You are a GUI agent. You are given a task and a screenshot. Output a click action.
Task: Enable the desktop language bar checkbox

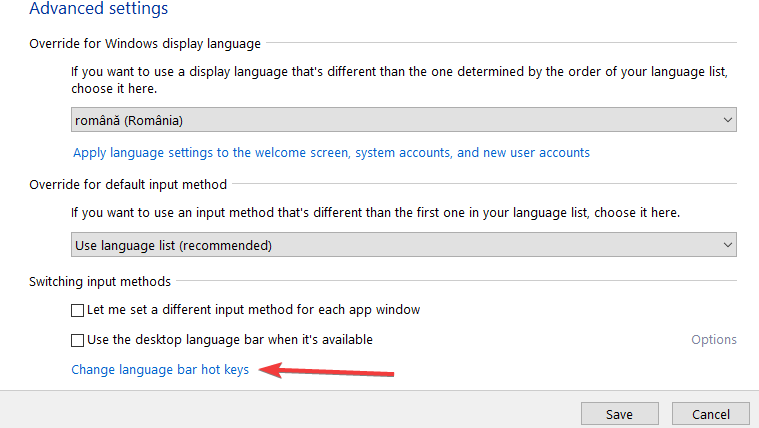click(77, 340)
